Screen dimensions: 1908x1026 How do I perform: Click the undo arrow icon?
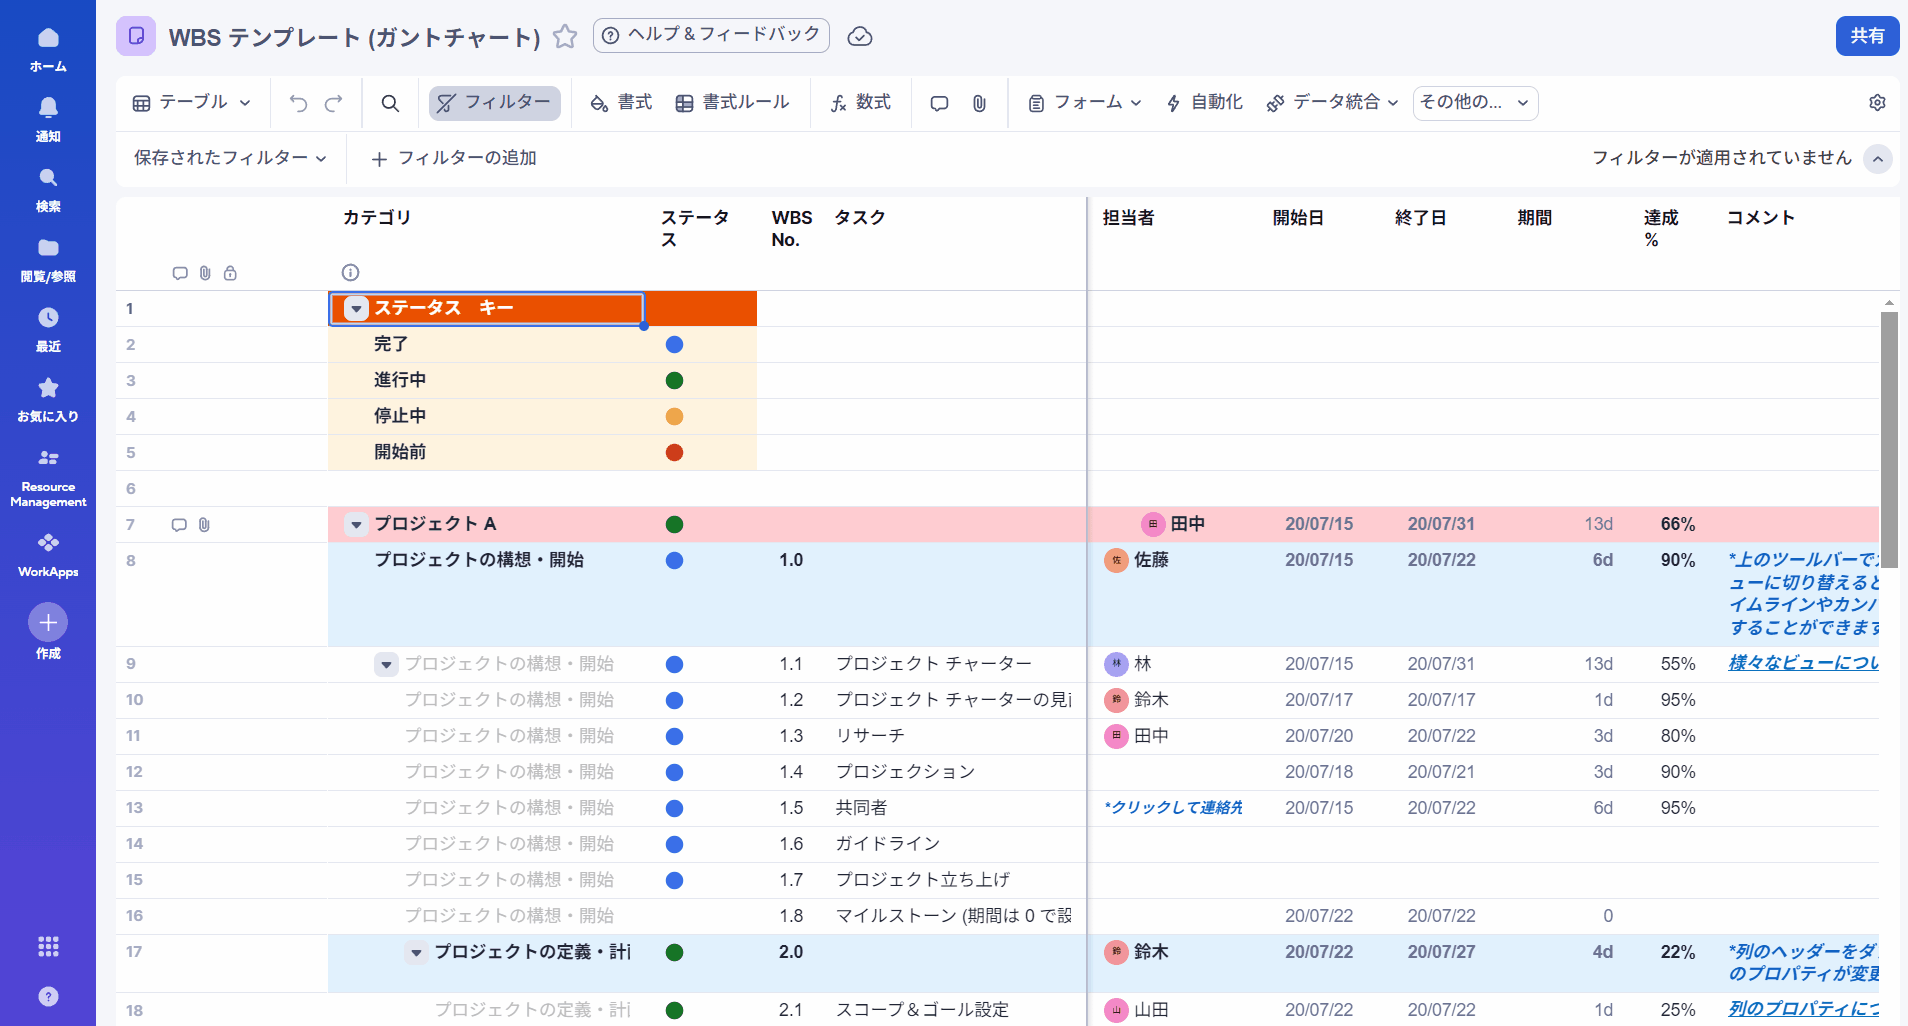(x=298, y=102)
